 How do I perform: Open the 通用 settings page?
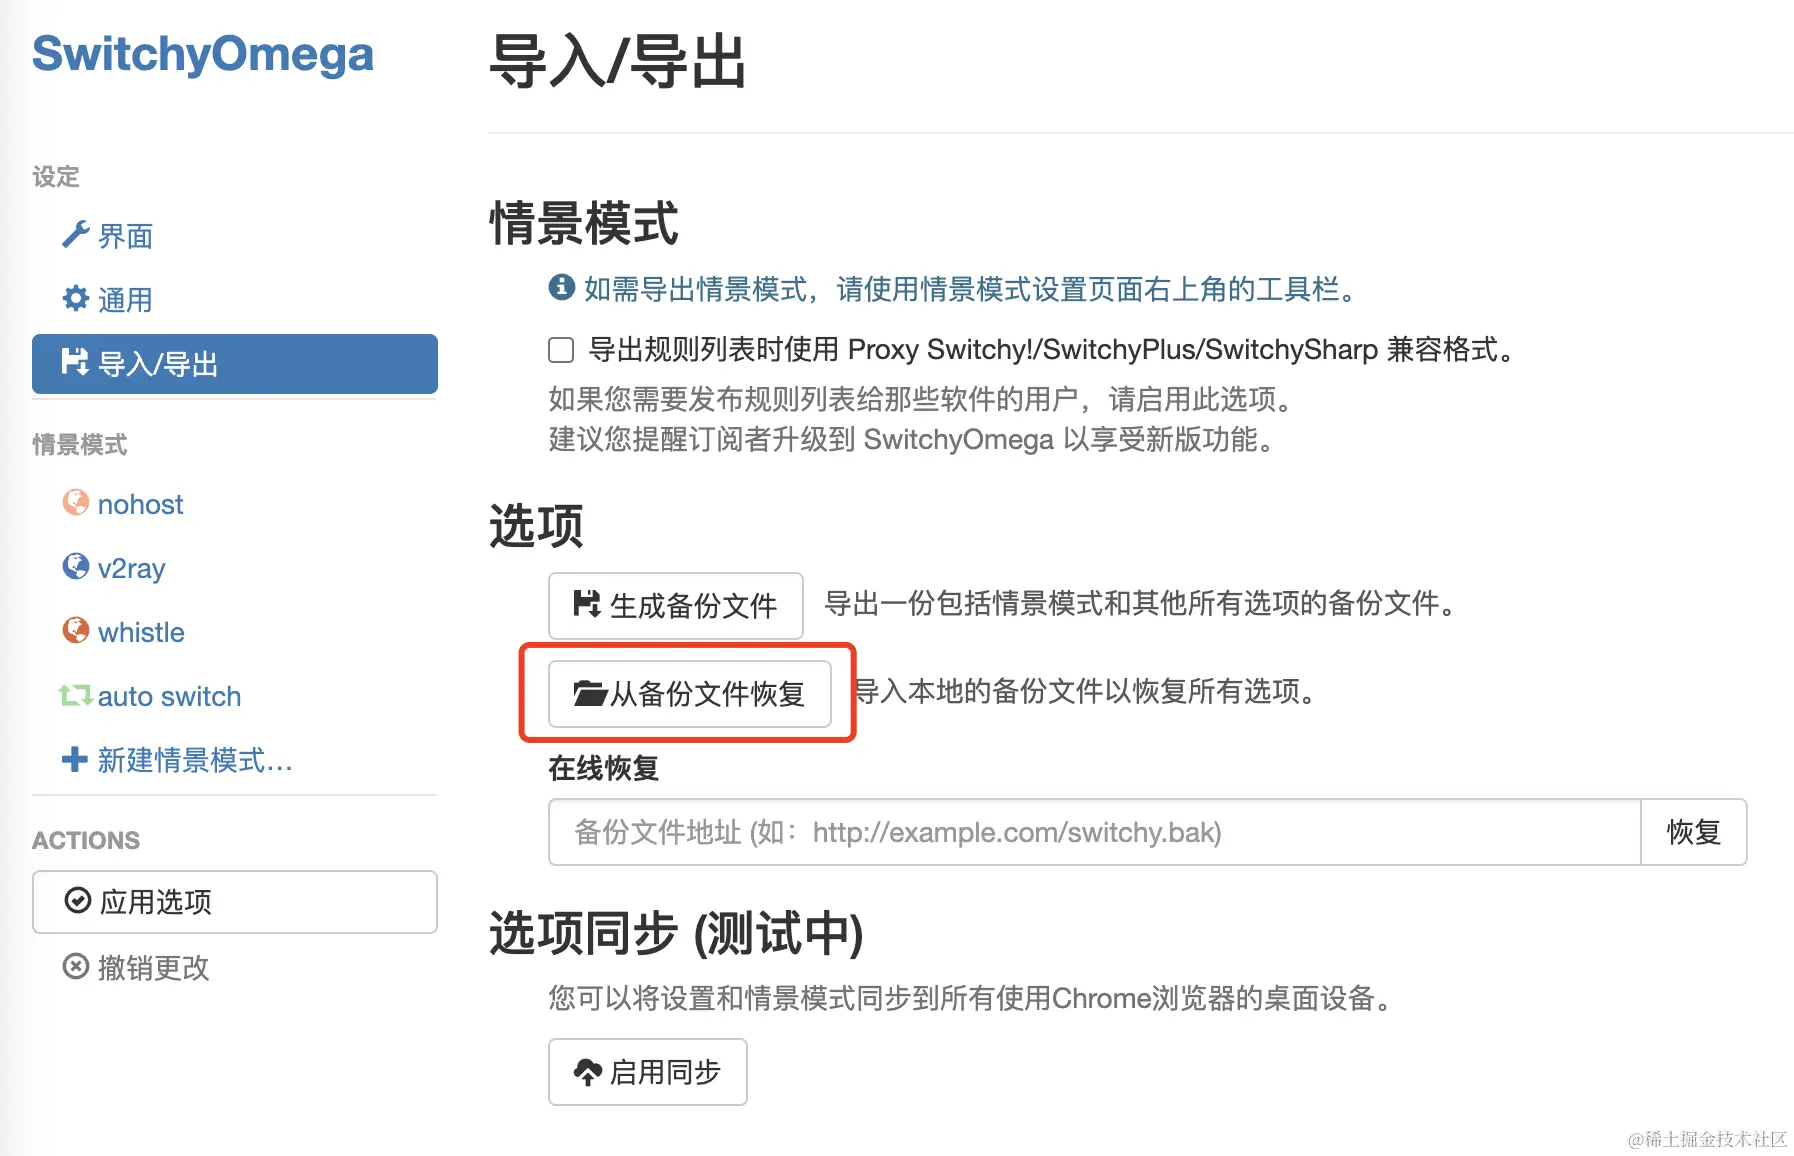tap(235, 299)
